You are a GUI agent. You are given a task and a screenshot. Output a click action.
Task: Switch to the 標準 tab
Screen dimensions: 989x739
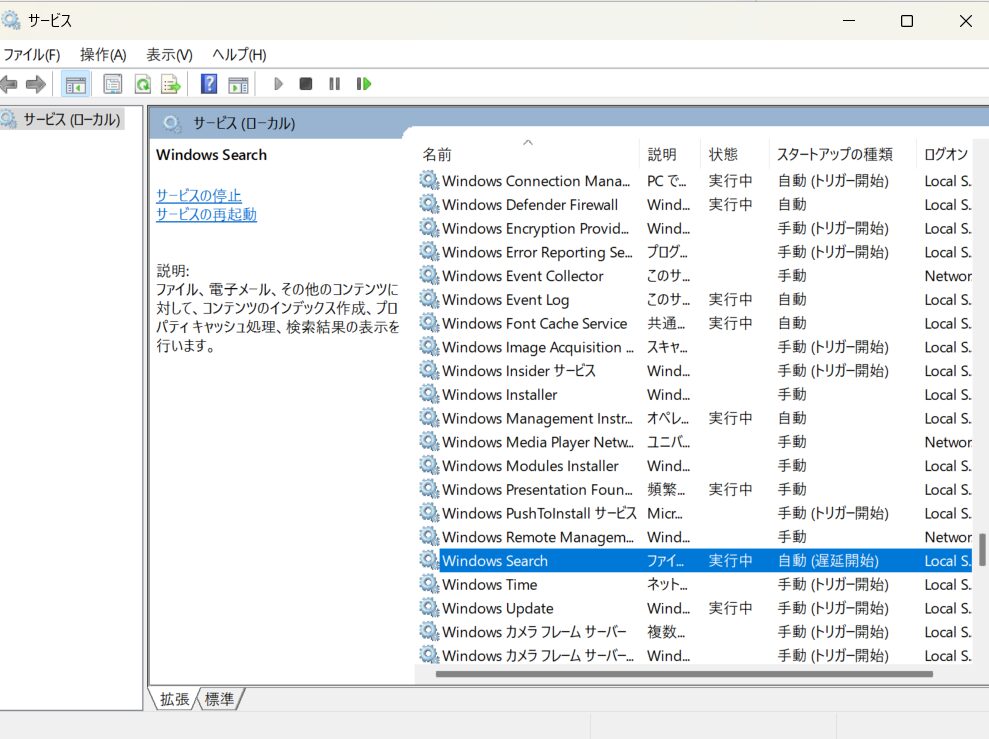[219, 699]
